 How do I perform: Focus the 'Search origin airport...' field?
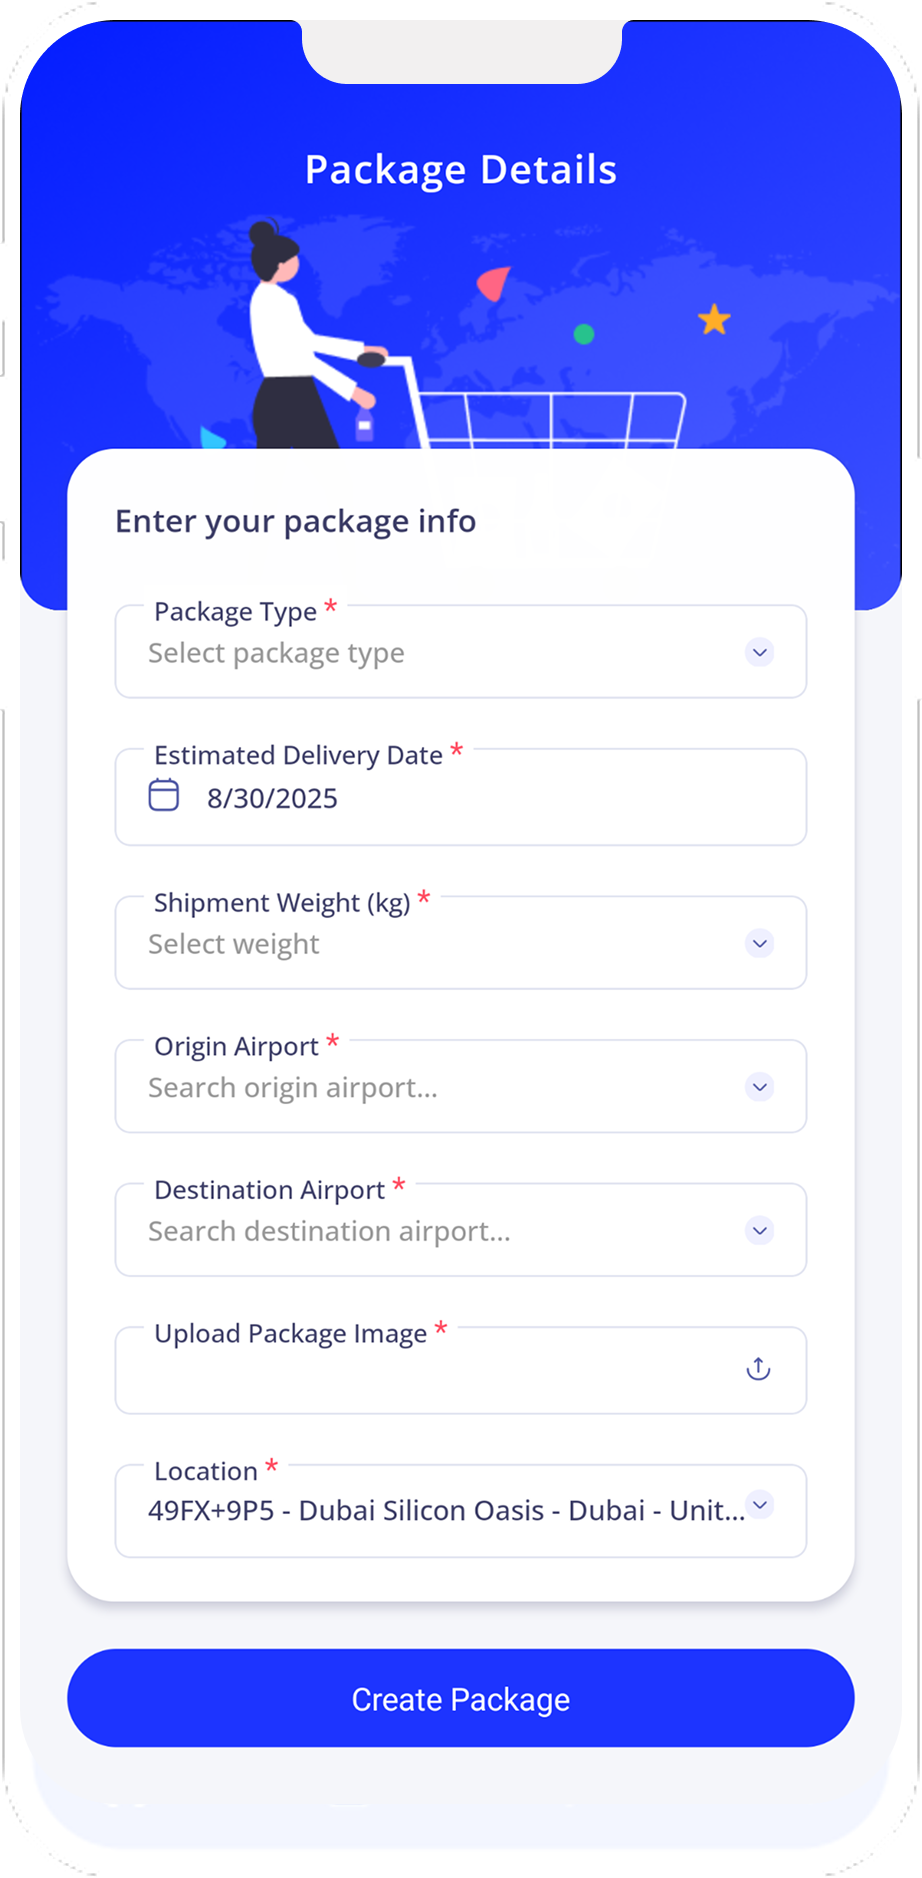coord(293,1088)
